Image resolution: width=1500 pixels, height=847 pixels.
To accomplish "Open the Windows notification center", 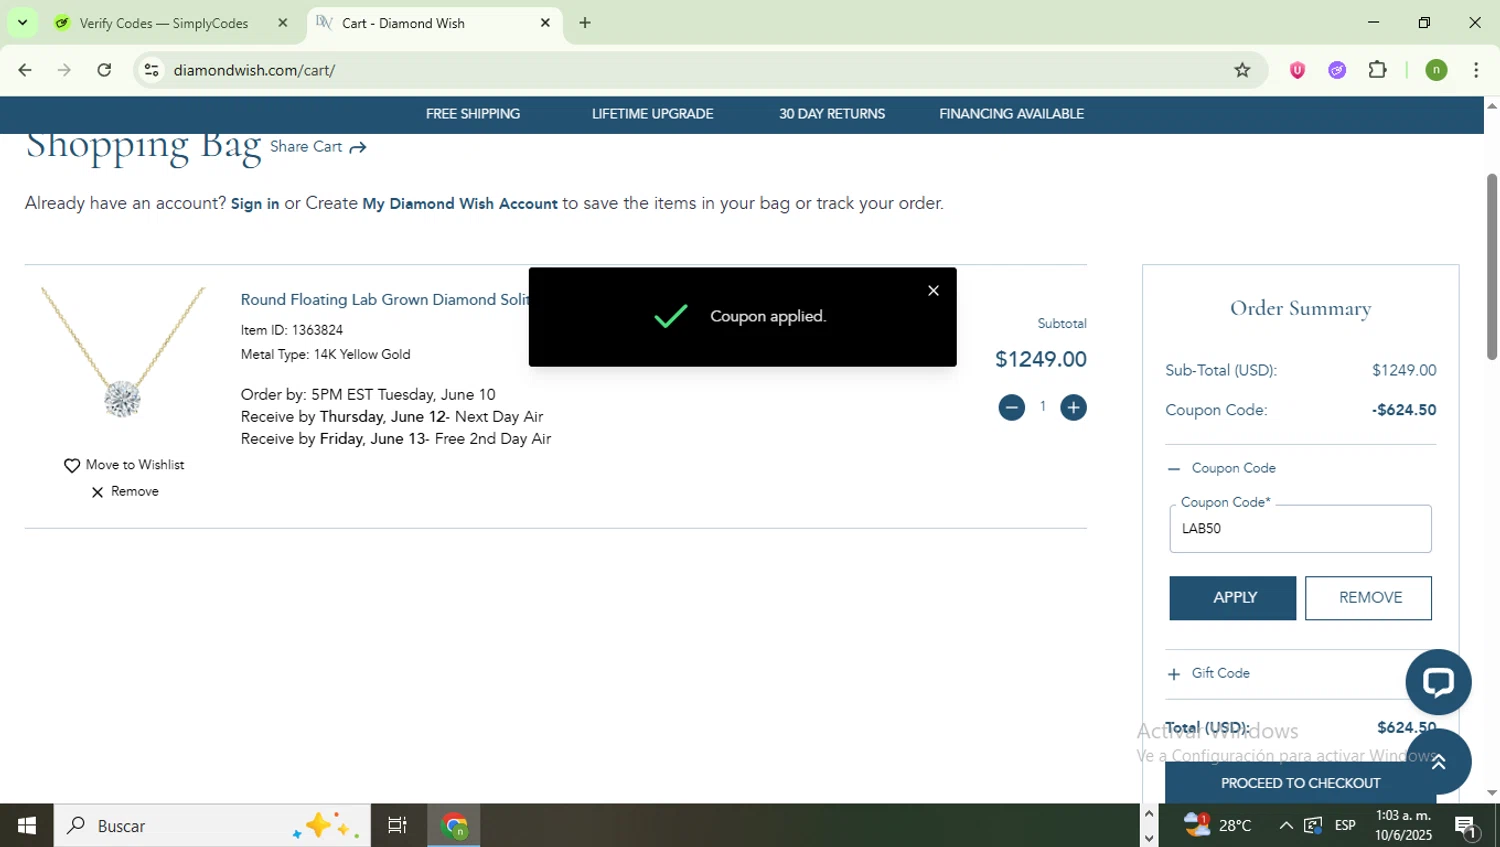I will pos(1466,826).
